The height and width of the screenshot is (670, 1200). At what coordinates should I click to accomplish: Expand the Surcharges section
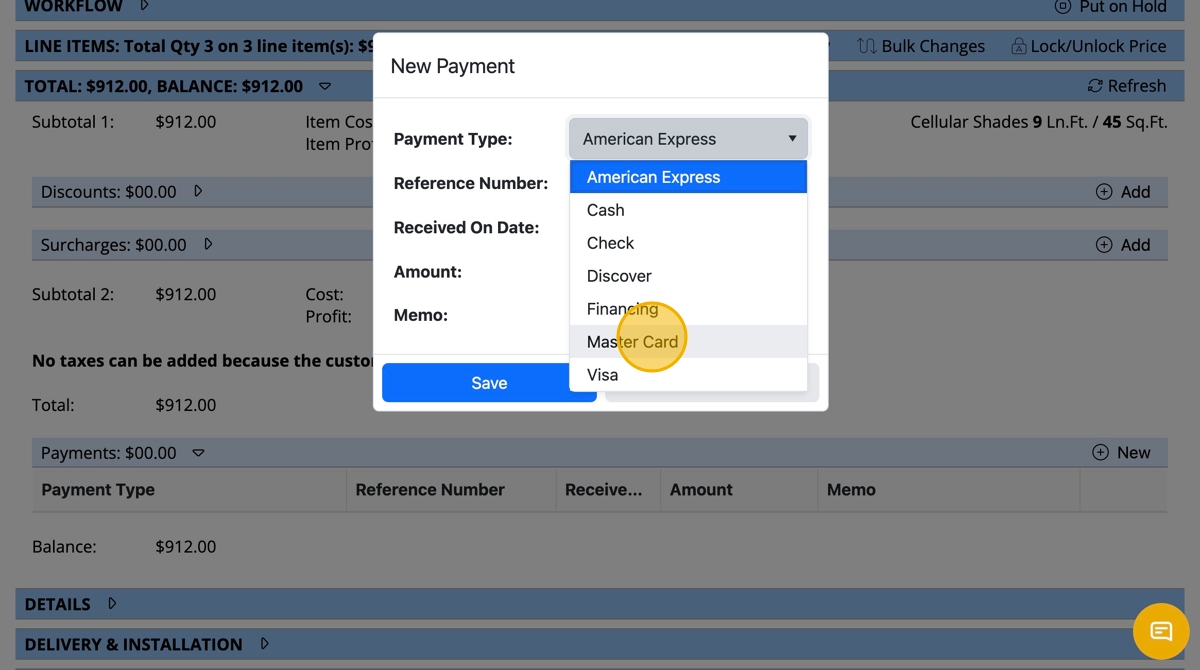[208, 244]
